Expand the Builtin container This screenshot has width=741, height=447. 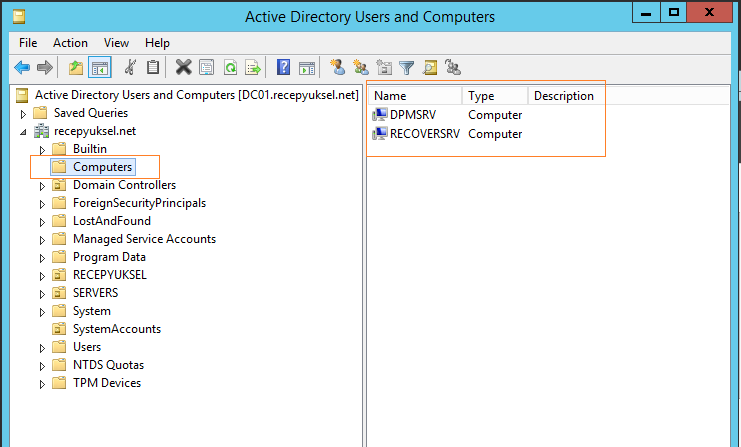pyautogui.click(x=42, y=150)
